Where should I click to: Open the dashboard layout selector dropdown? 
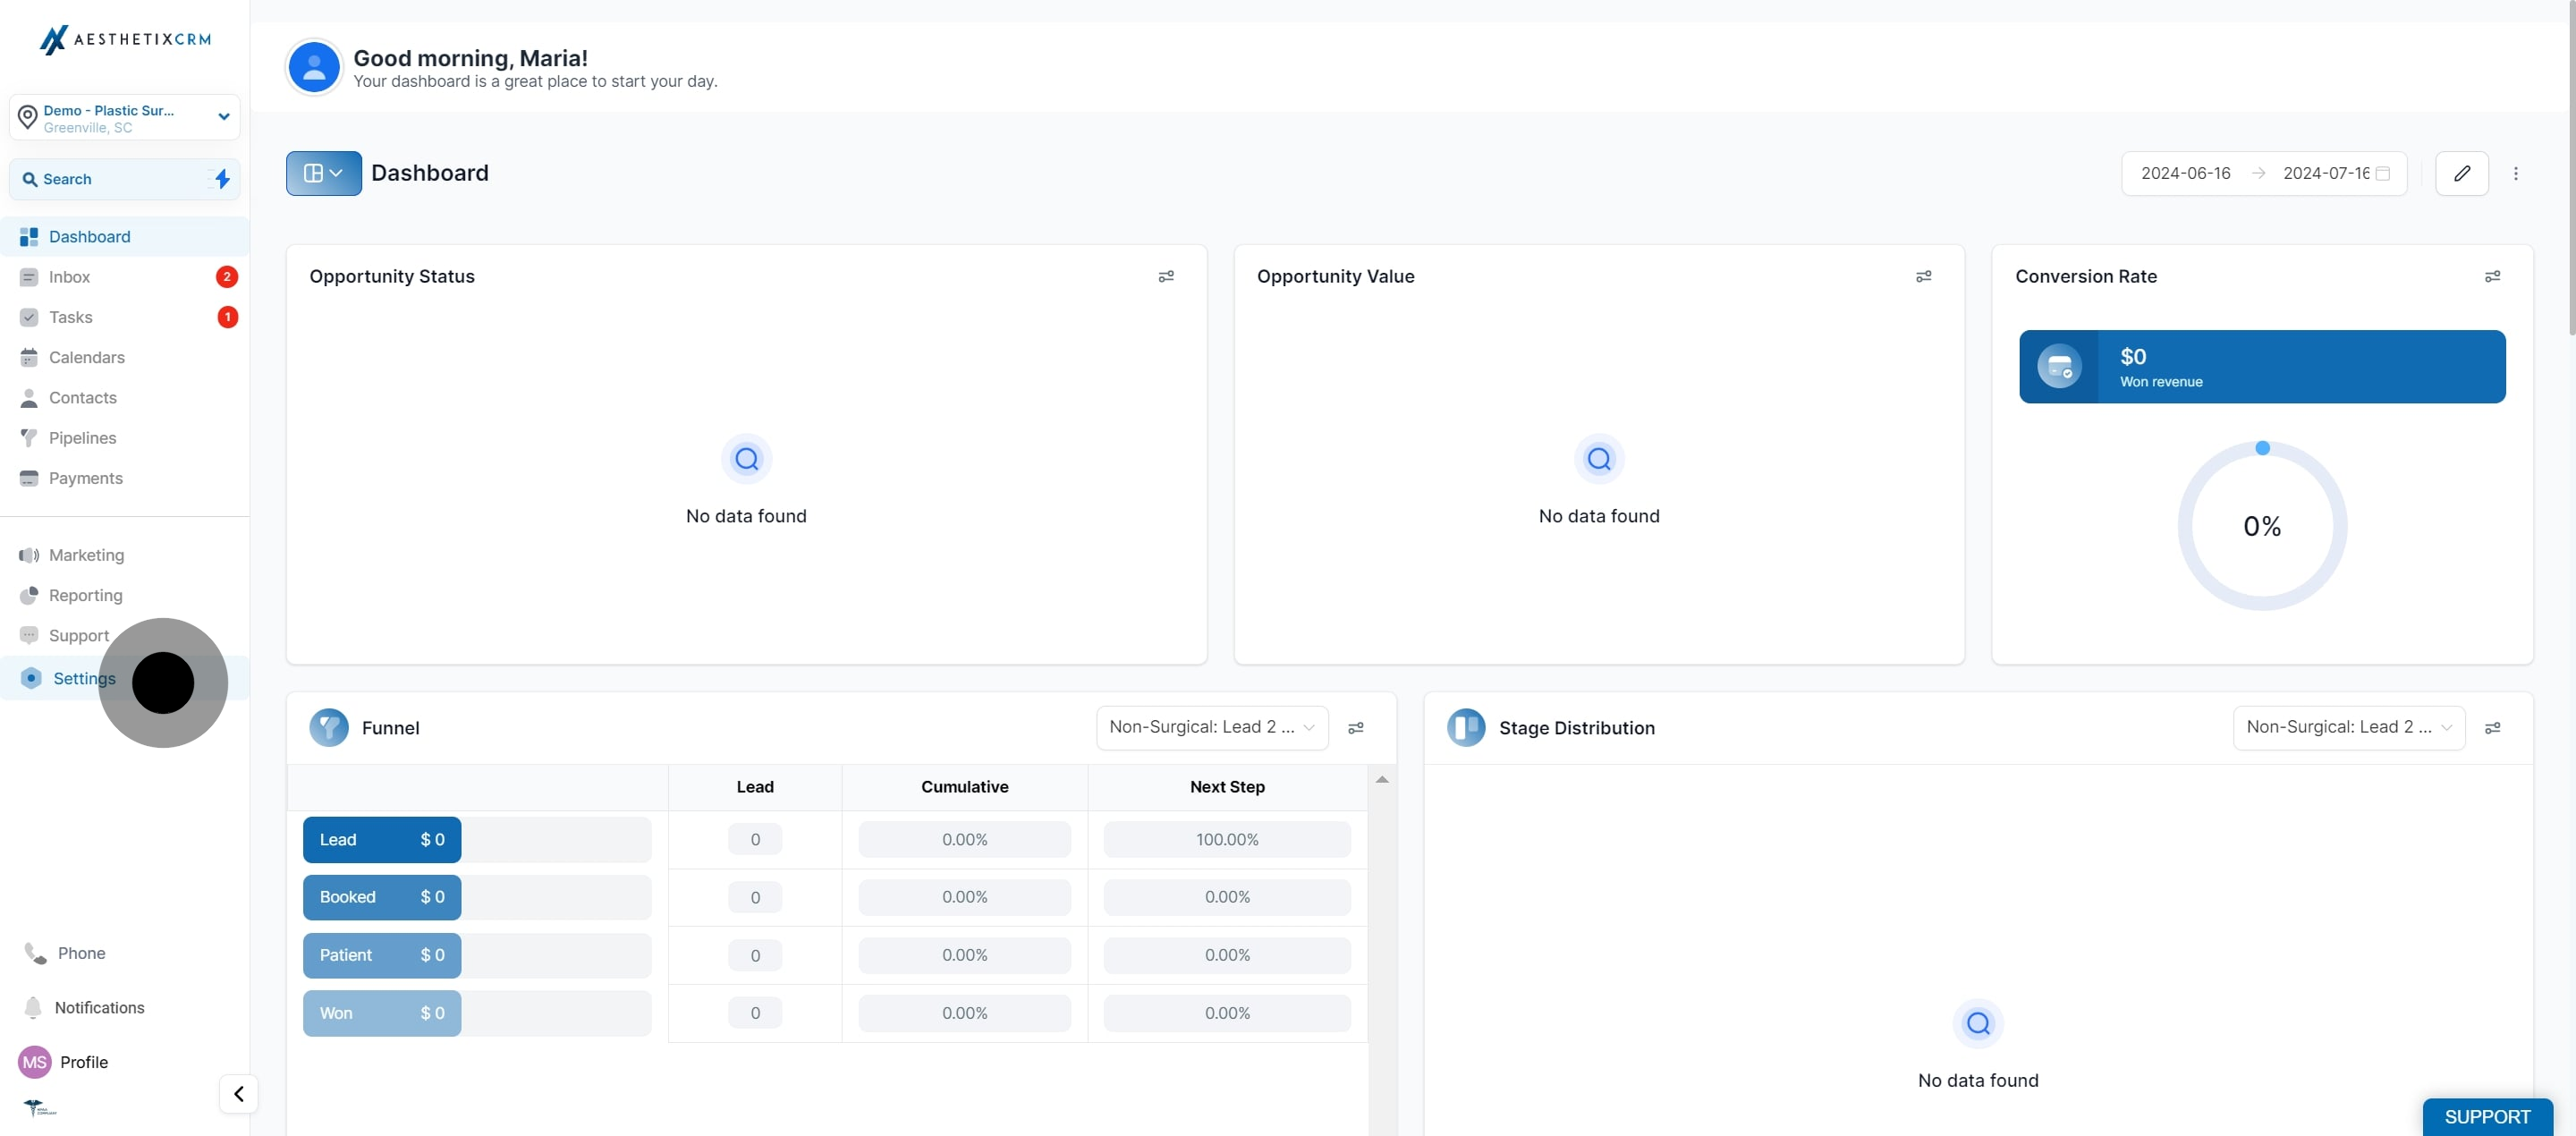(324, 173)
